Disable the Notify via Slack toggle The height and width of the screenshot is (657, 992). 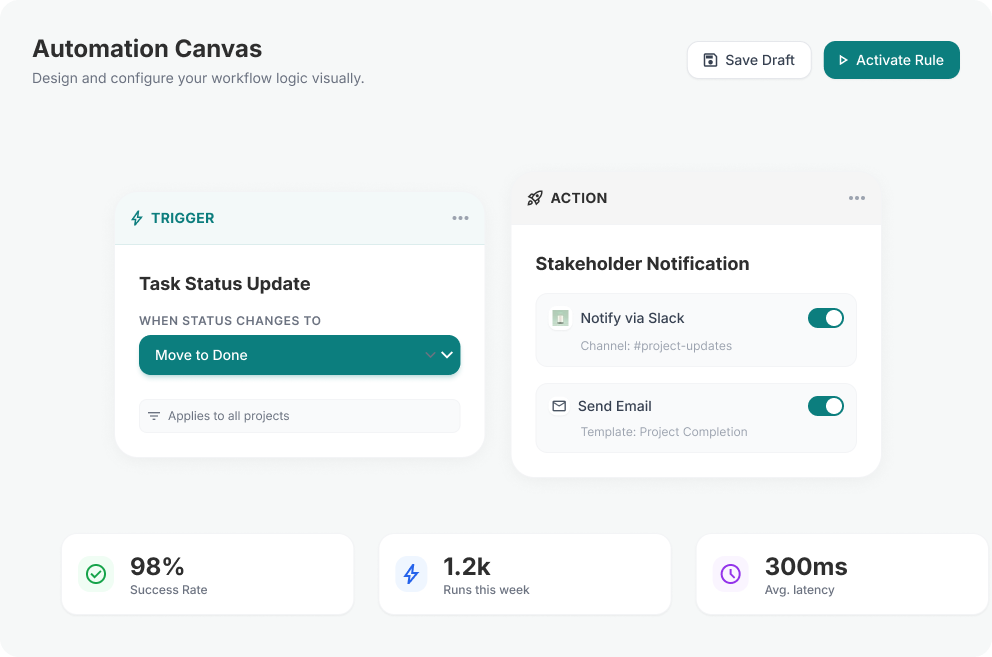(826, 318)
